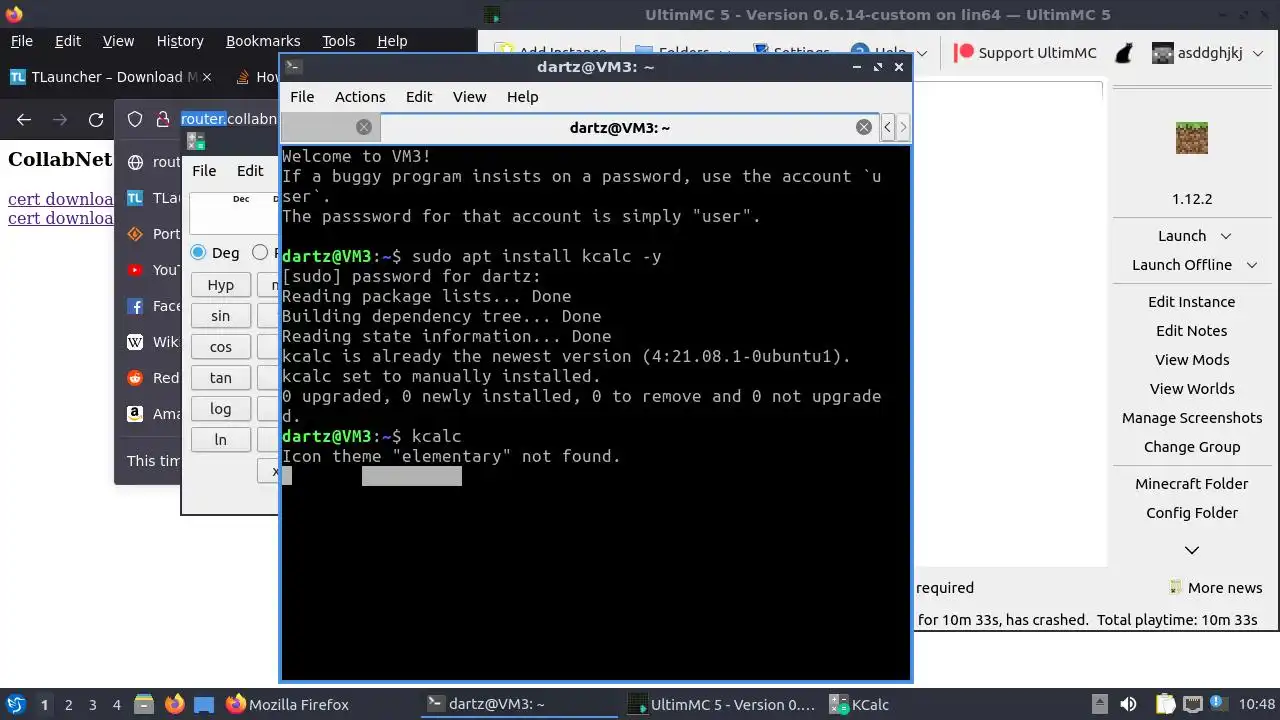The width and height of the screenshot is (1280, 720).
Task: Select the Minecraft grass block instance icon
Action: (x=1192, y=138)
